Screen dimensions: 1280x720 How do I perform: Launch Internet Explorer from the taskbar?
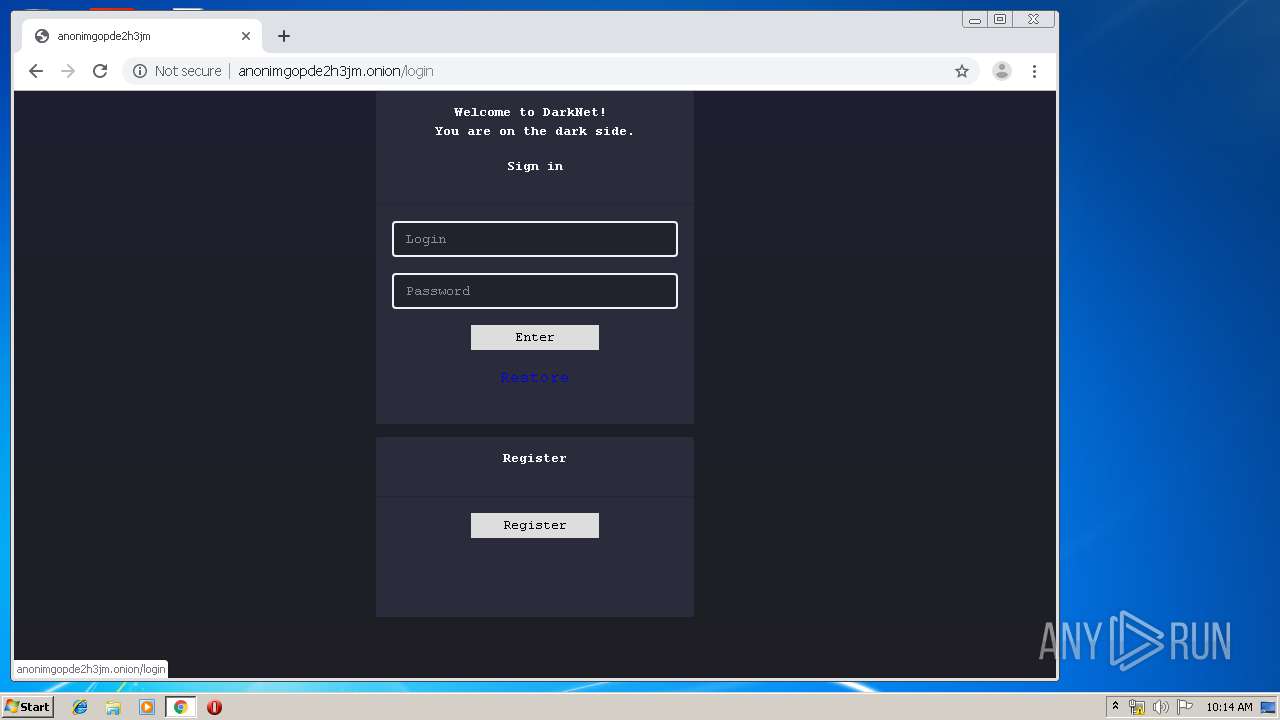(80, 707)
